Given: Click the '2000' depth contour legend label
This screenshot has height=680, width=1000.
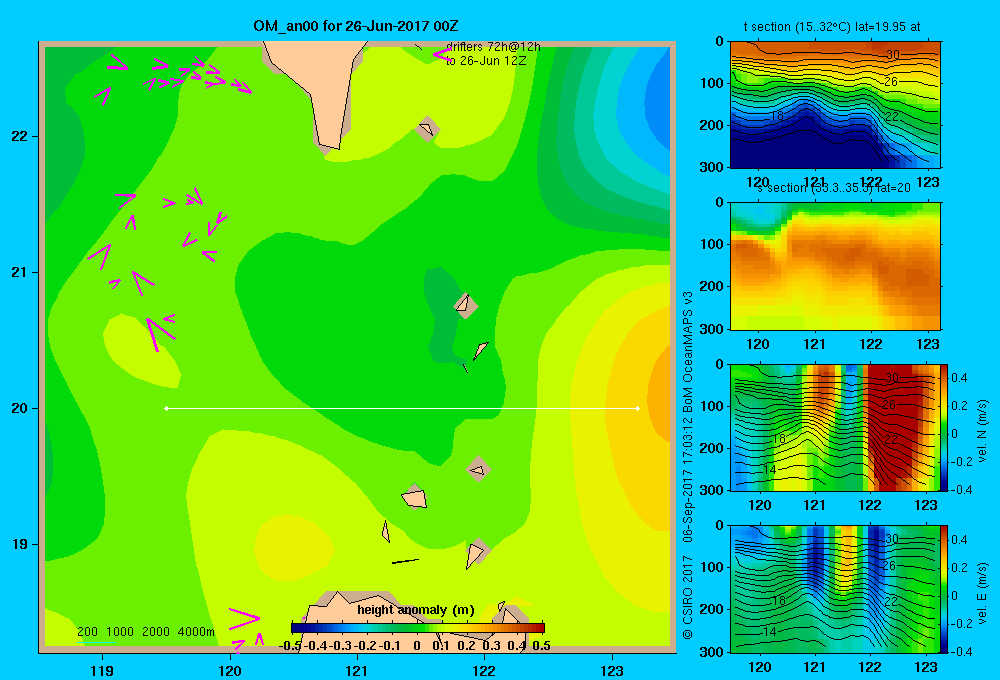Looking at the screenshot, I should click(156, 632).
